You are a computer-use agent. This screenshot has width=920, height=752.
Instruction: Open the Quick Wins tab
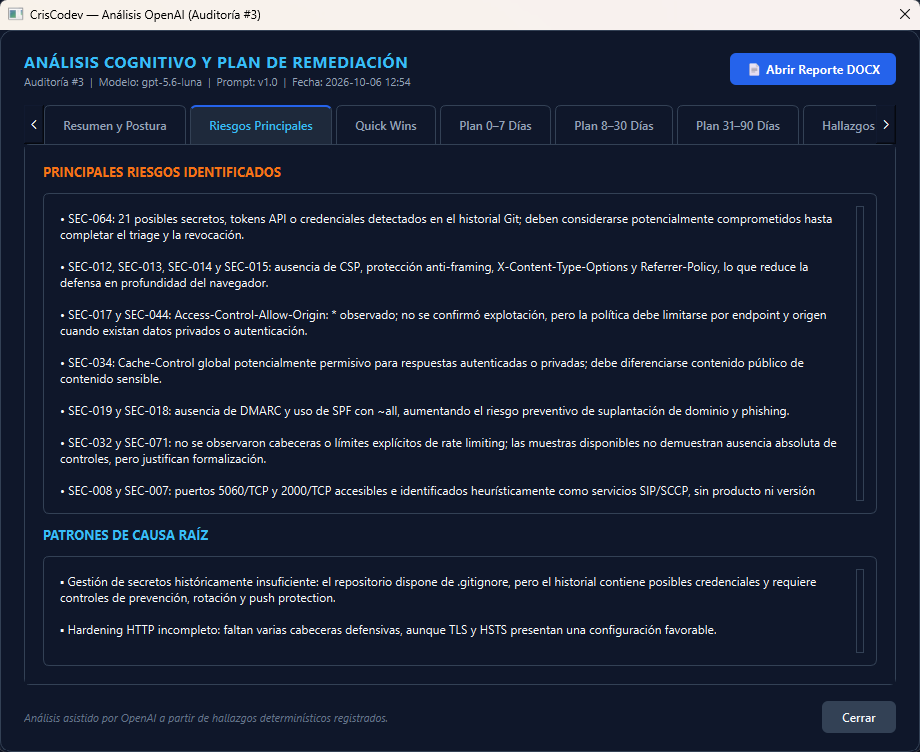(386, 126)
